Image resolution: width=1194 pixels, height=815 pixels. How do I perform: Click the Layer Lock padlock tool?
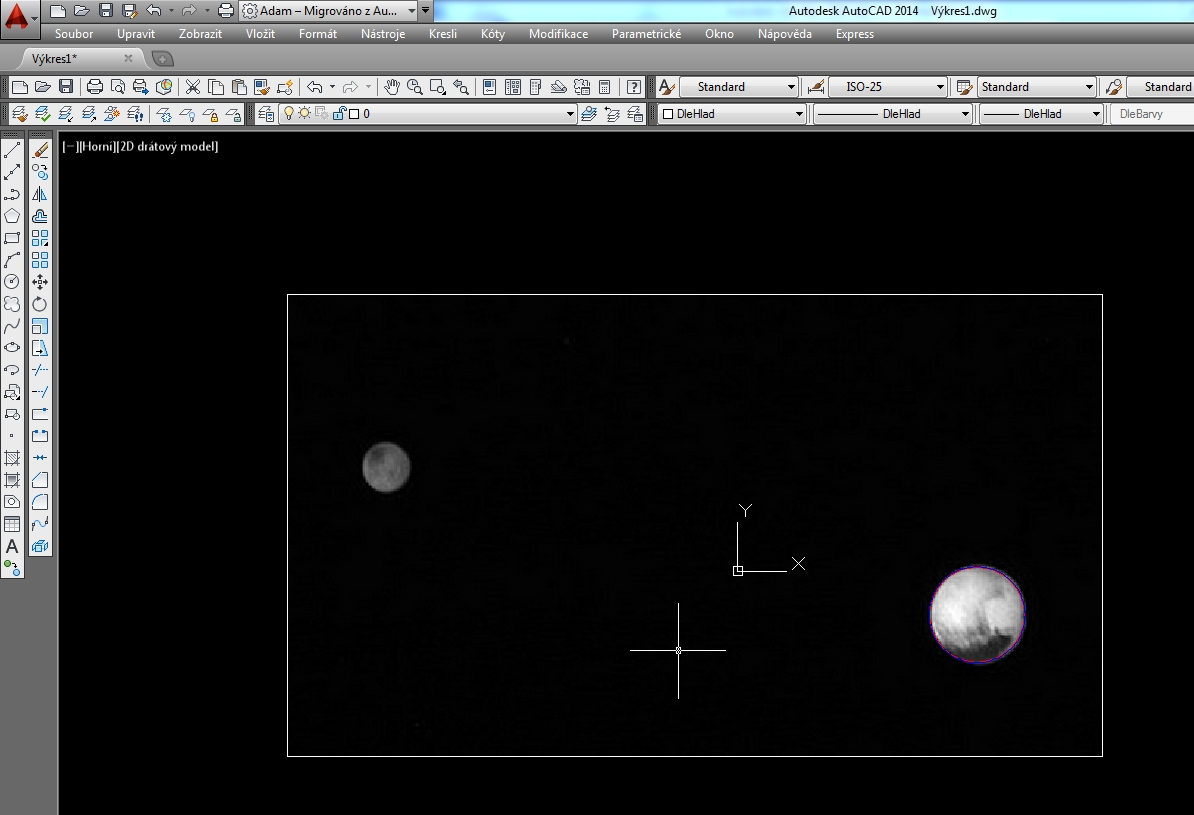210,114
